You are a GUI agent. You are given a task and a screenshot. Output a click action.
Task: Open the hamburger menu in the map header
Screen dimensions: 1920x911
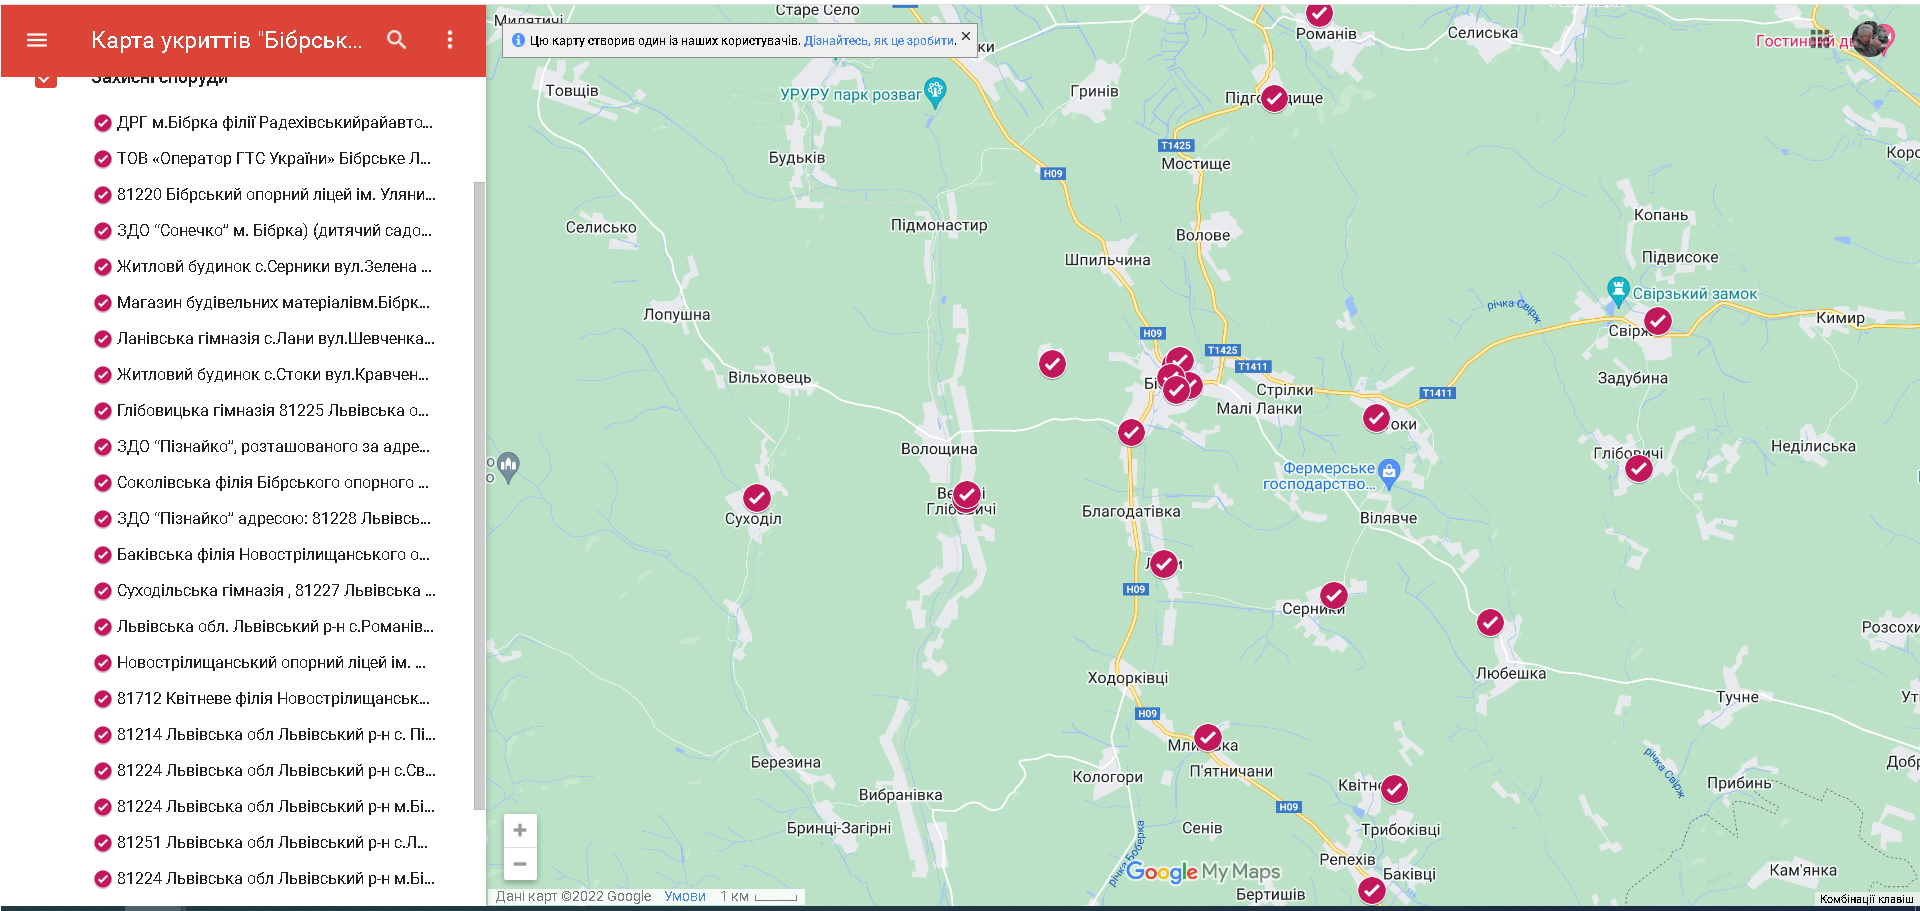click(37, 40)
